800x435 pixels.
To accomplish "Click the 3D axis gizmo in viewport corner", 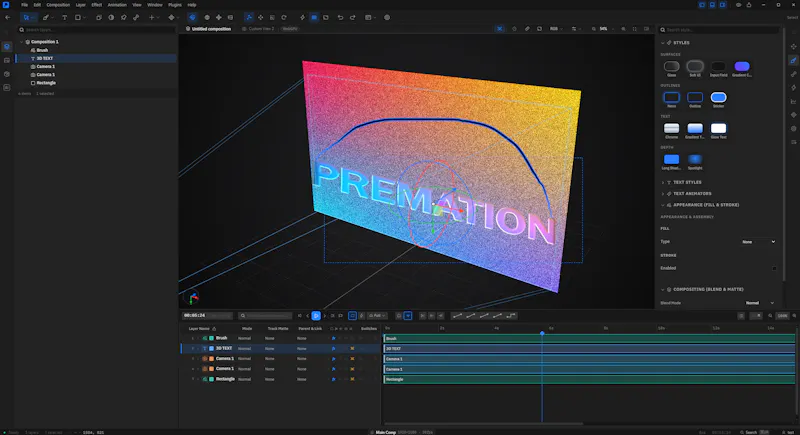I will [x=192, y=297].
